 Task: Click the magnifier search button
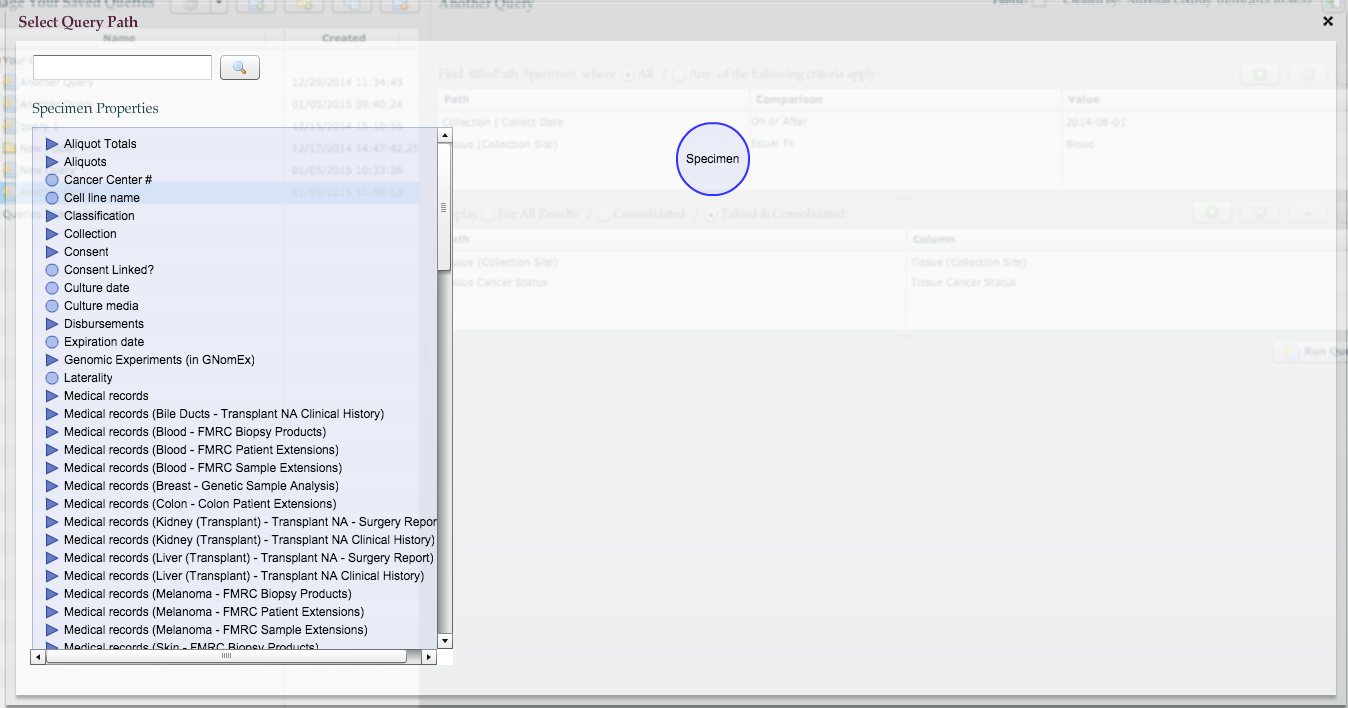pyautogui.click(x=240, y=67)
